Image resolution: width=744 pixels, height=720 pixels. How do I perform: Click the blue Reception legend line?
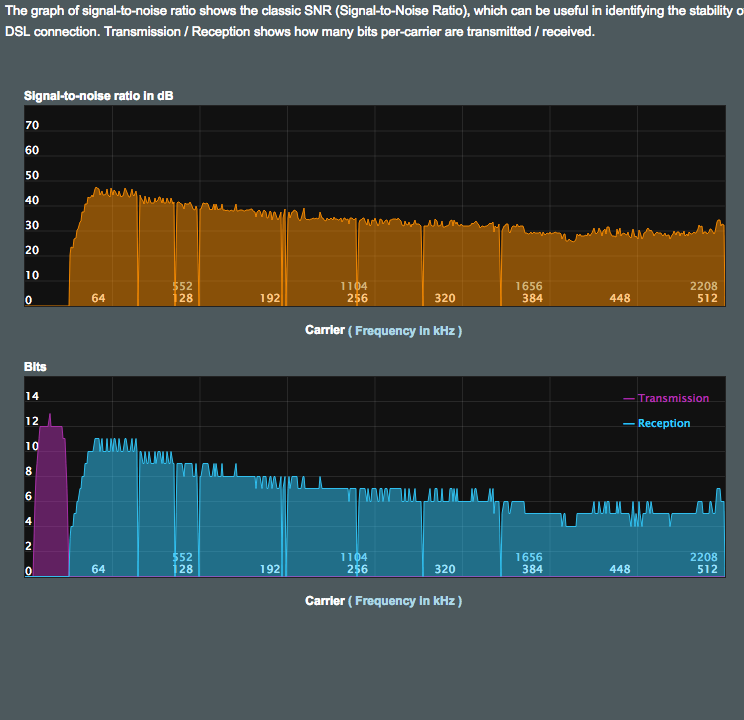629,424
